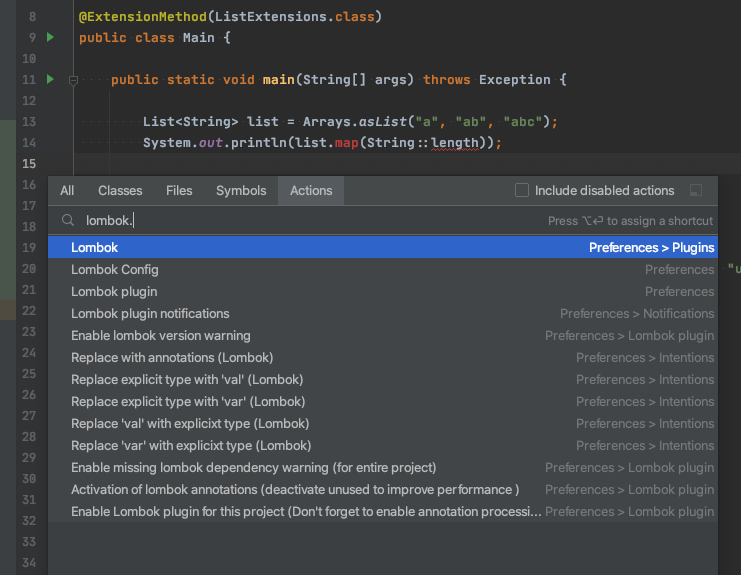Click the red map method call
The image size is (741, 575).
(x=346, y=142)
